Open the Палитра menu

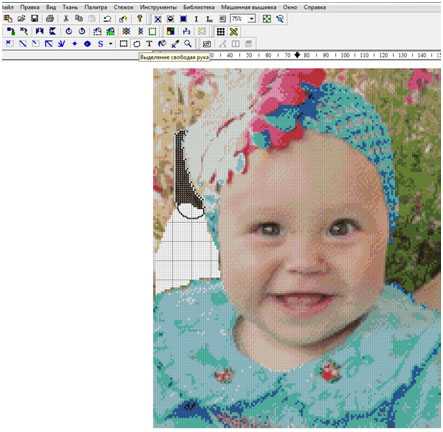[x=96, y=7]
